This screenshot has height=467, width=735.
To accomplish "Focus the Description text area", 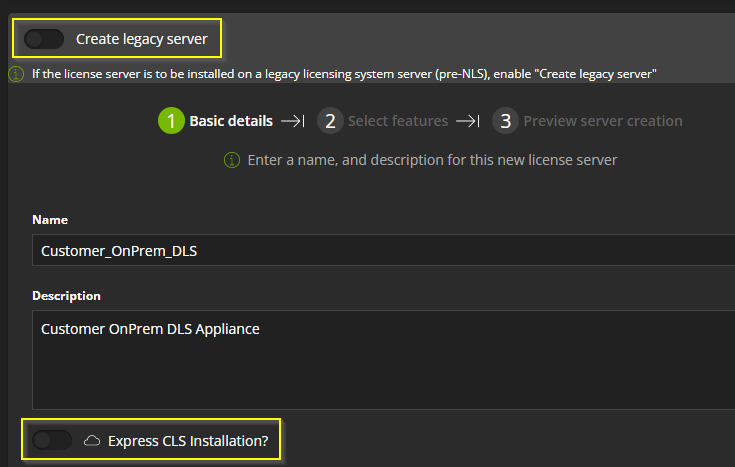I will point(383,360).
